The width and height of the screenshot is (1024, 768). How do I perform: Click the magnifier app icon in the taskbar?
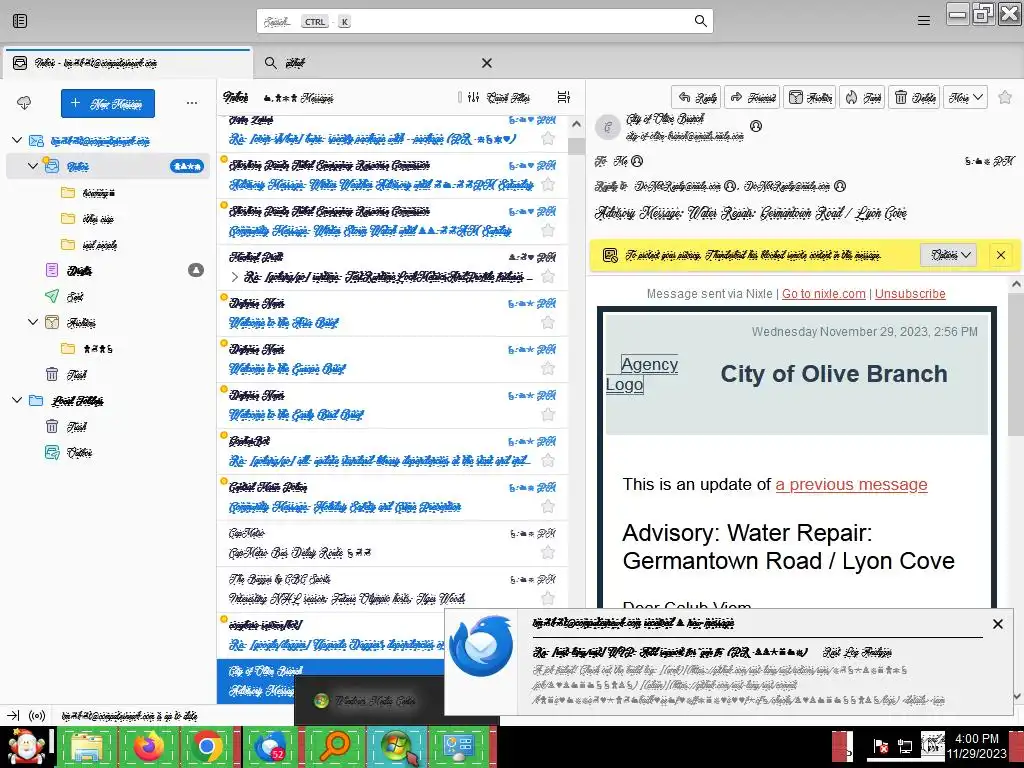(x=334, y=746)
